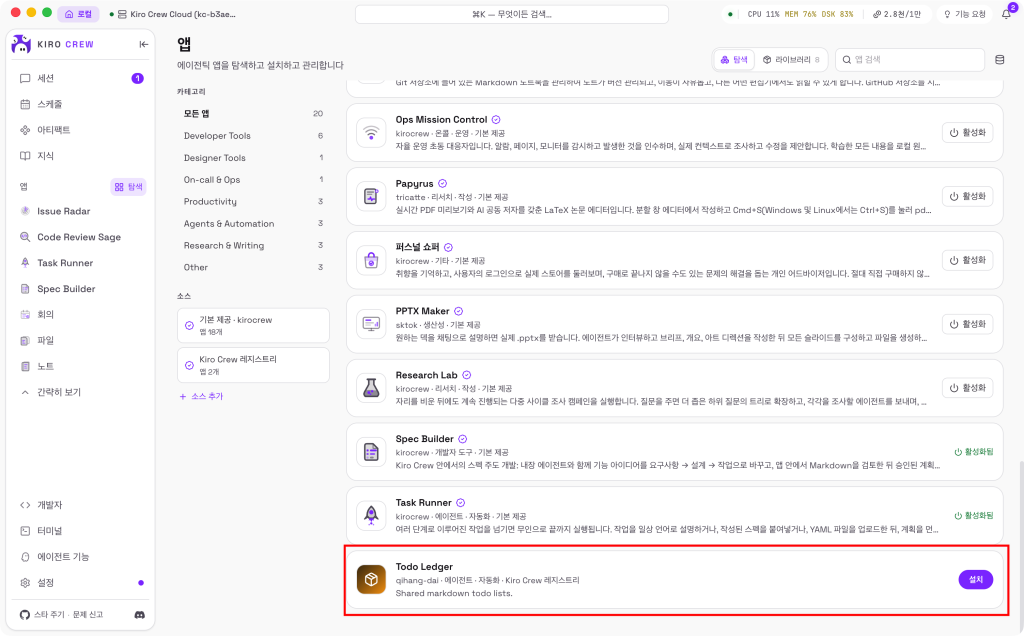Image resolution: width=1024 pixels, height=636 pixels.
Task: Open the Issue Radar app
Action: (x=80, y=211)
